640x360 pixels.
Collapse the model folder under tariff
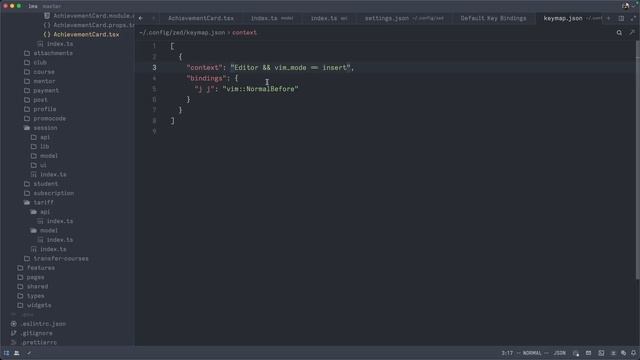click(49, 231)
